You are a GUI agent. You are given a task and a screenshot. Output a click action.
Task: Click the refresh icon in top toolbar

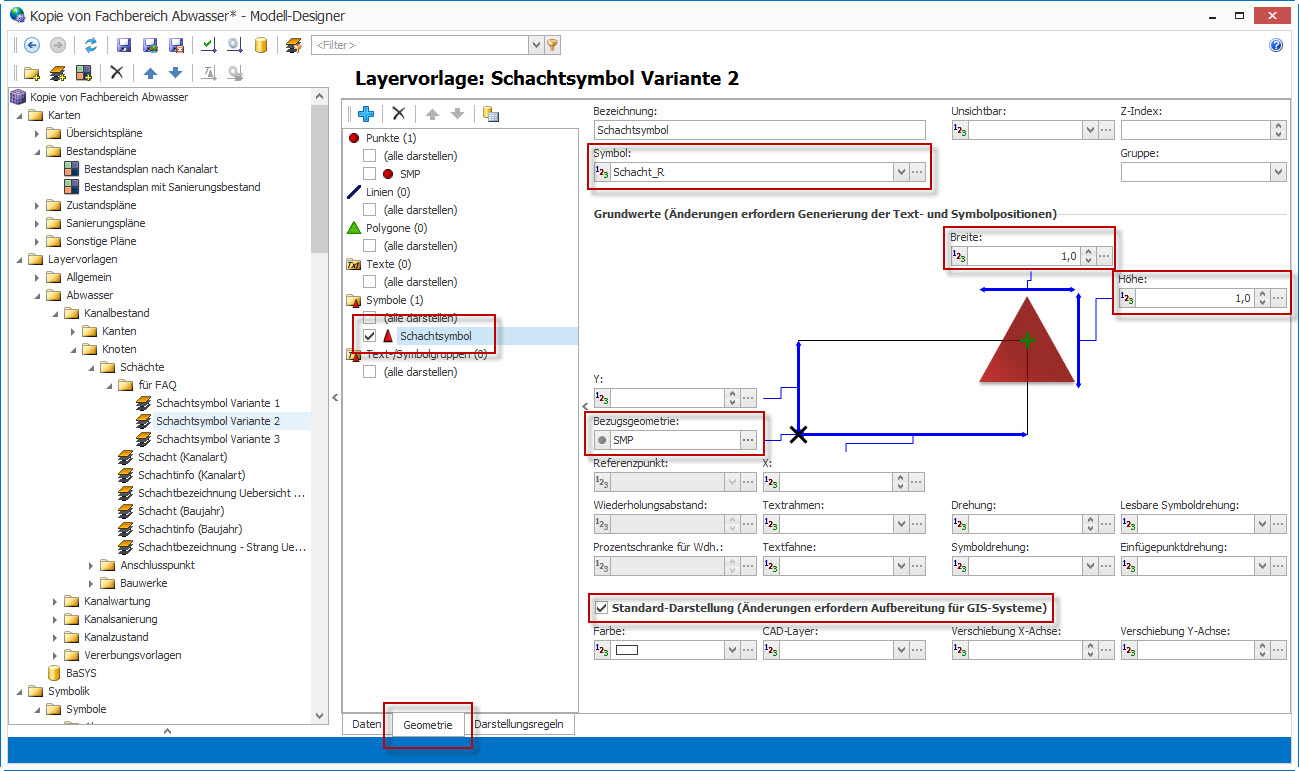91,45
